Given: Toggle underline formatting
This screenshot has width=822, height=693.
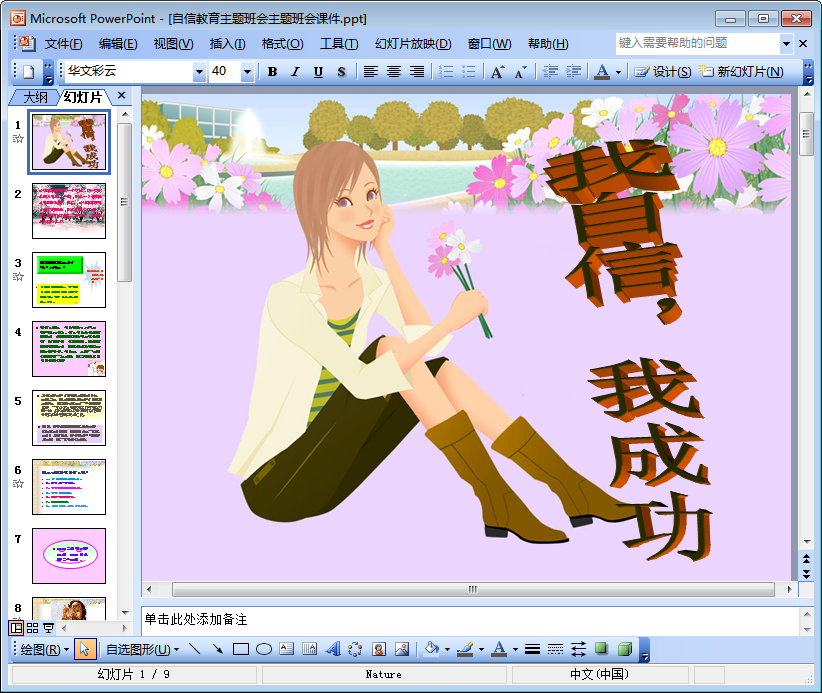Looking at the screenshot, I should [x=318, y=72].
